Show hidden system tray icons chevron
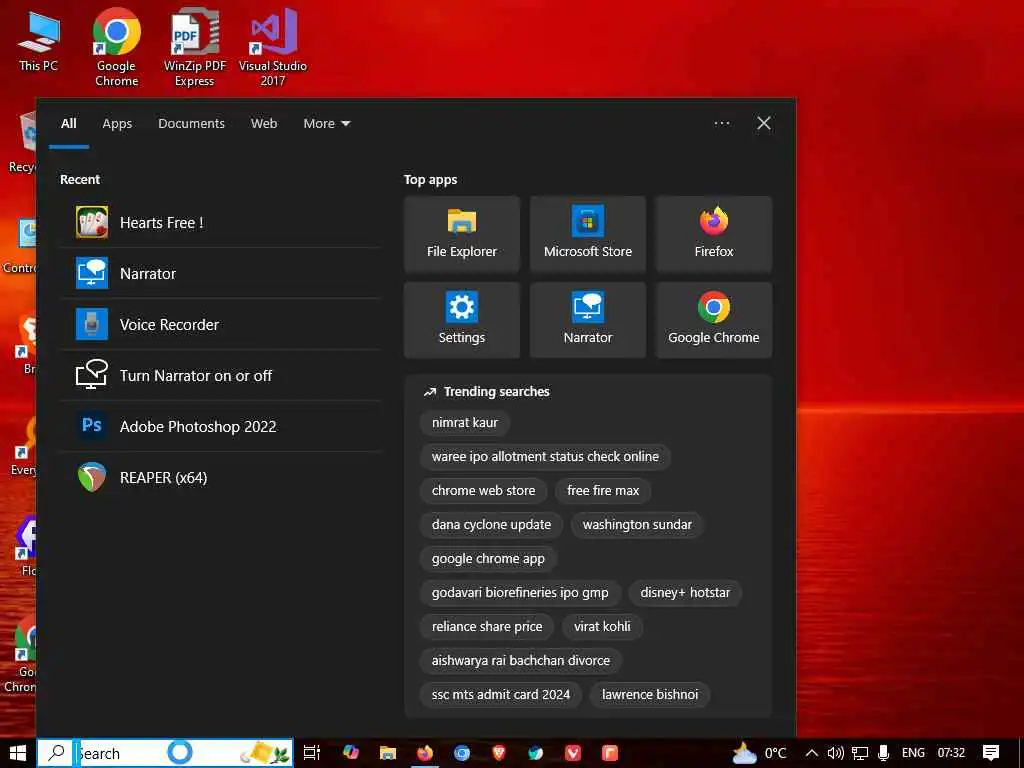The image size is (1024, 768). tap(812, 753)
